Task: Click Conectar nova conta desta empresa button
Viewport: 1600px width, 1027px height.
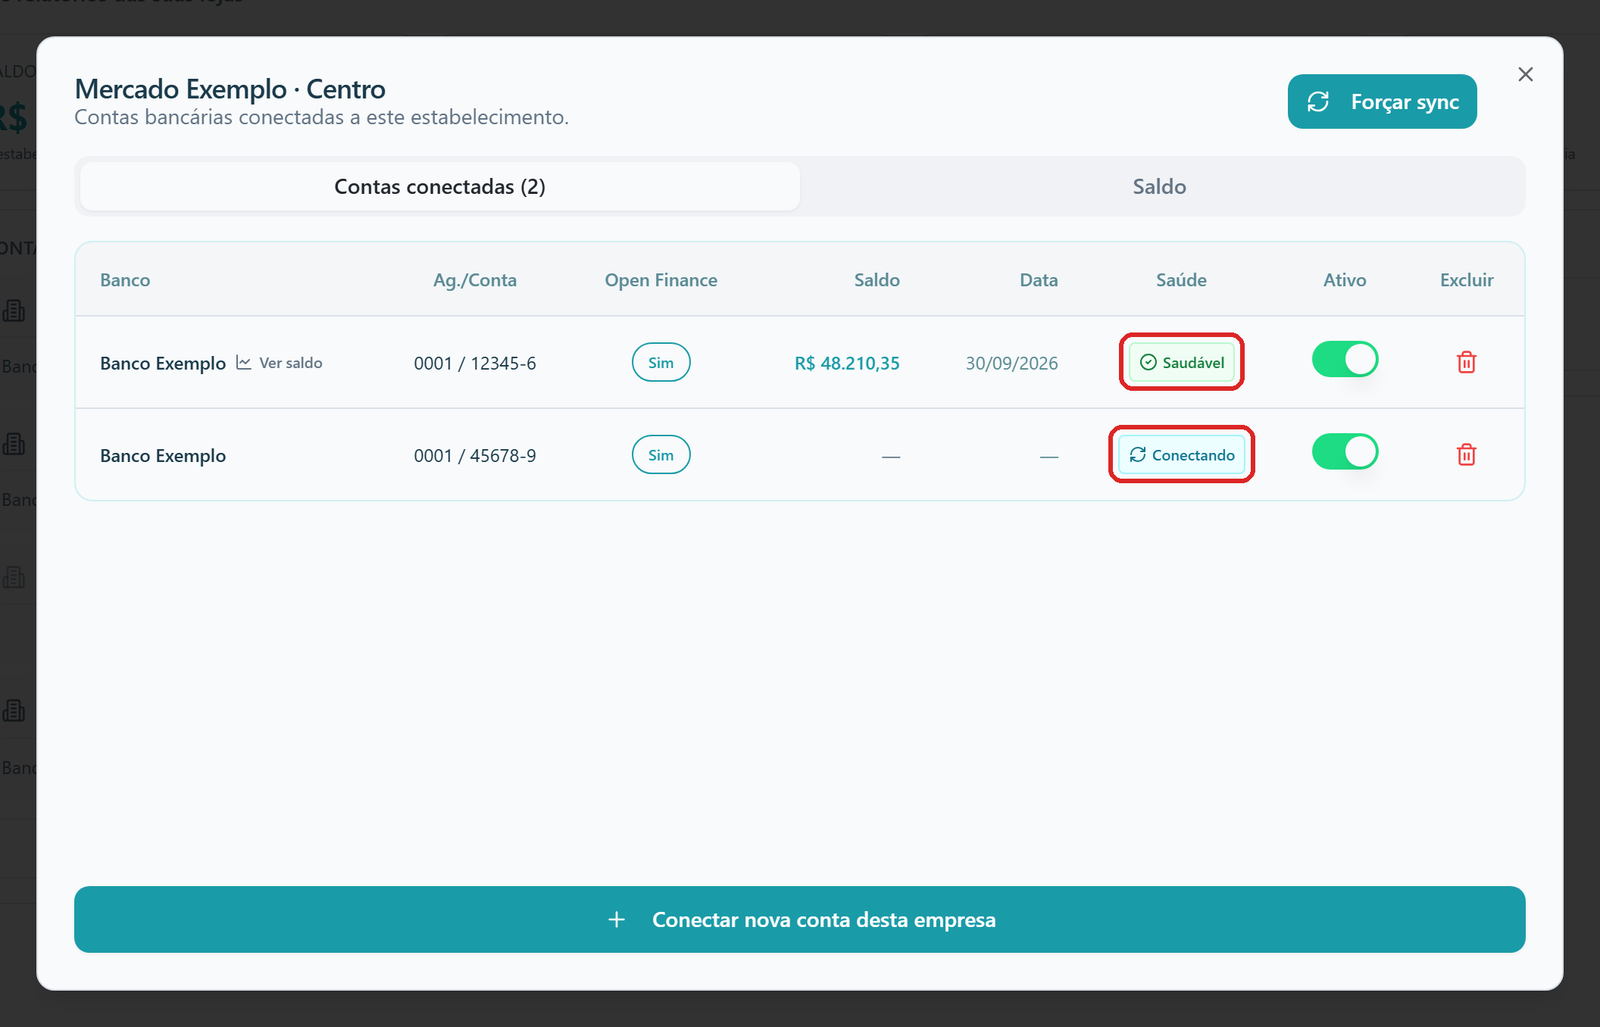Action: [800, 919]
